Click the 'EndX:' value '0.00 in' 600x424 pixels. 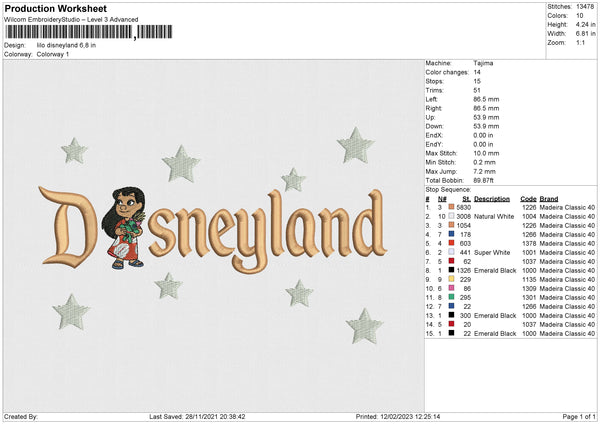483,135
